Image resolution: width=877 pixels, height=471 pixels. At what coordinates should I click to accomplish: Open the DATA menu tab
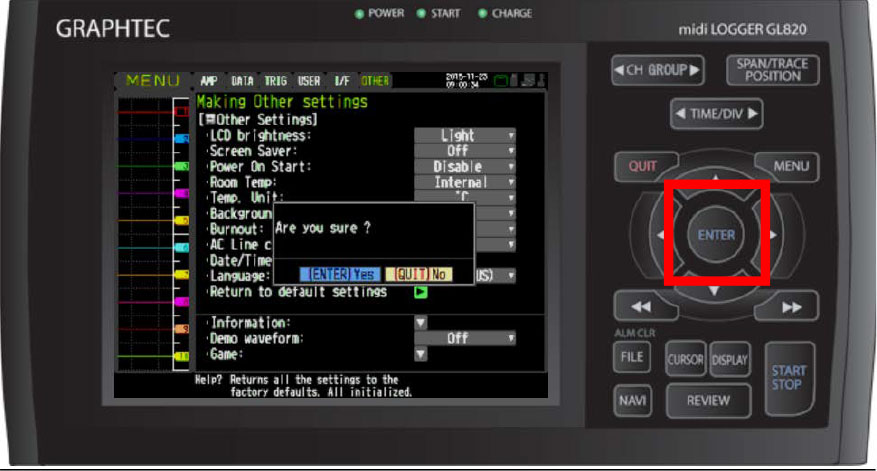242,81
